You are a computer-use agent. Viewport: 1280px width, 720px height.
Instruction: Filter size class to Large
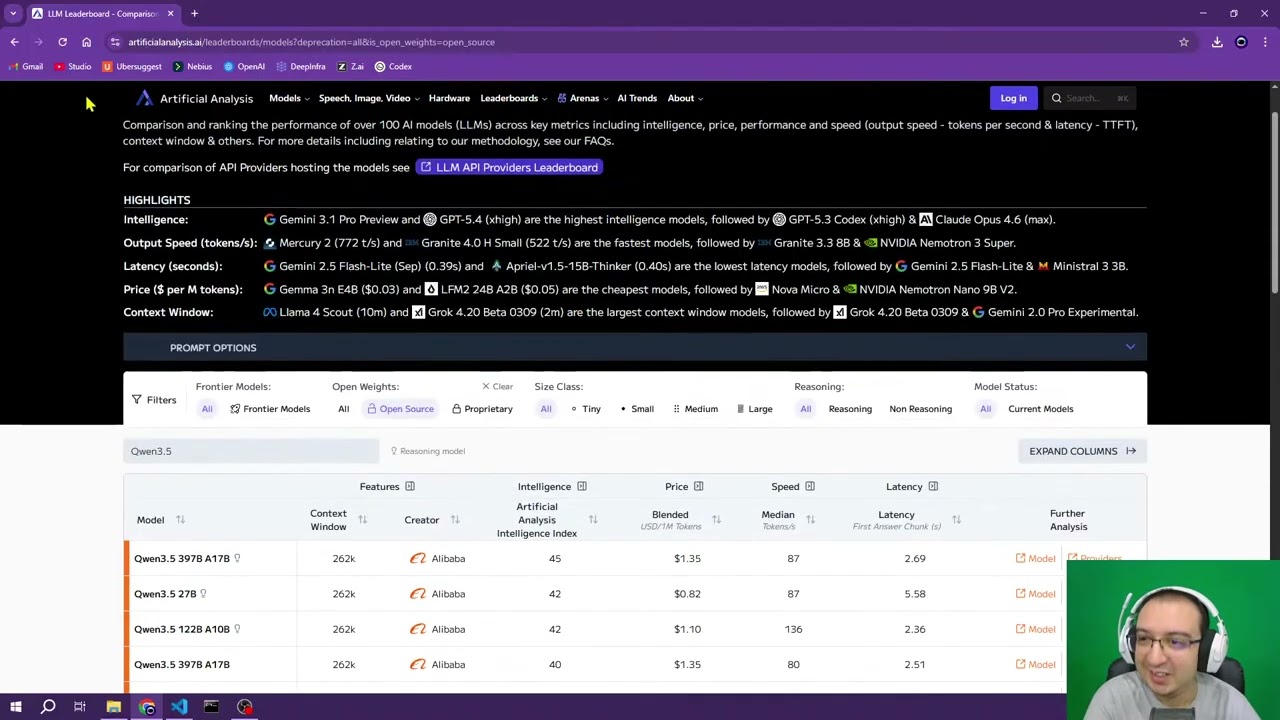[x=754, y=409]
